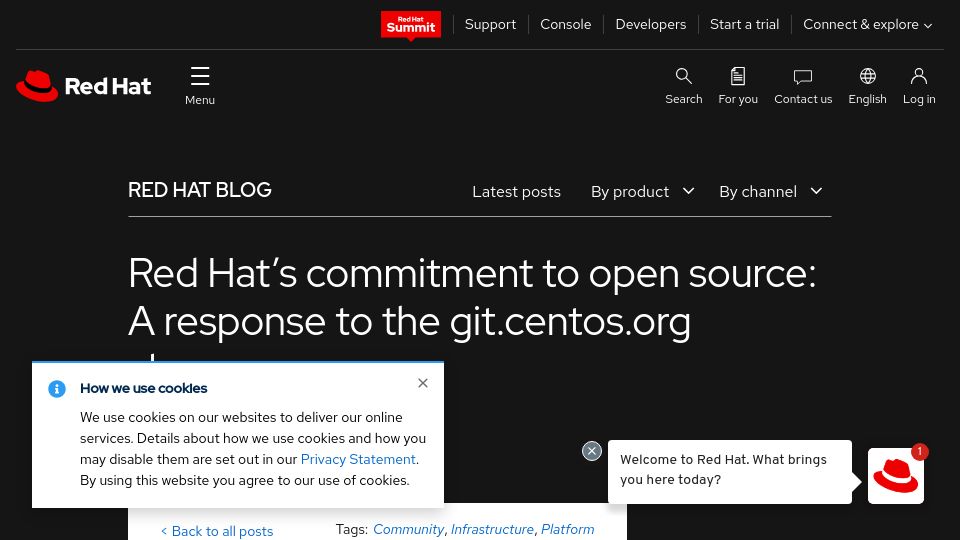960x540 pixels.
Task: Open the Platform tag
Action: (x=568, y=529)
